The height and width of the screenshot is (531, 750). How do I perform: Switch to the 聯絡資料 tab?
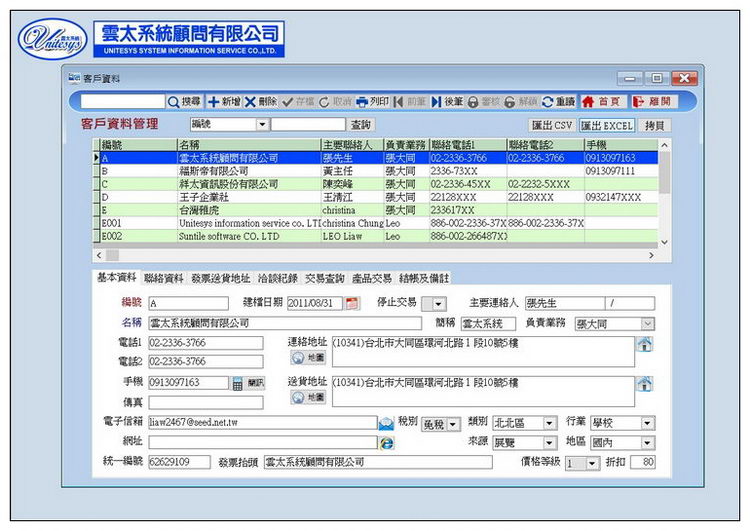tap(164, 278)
